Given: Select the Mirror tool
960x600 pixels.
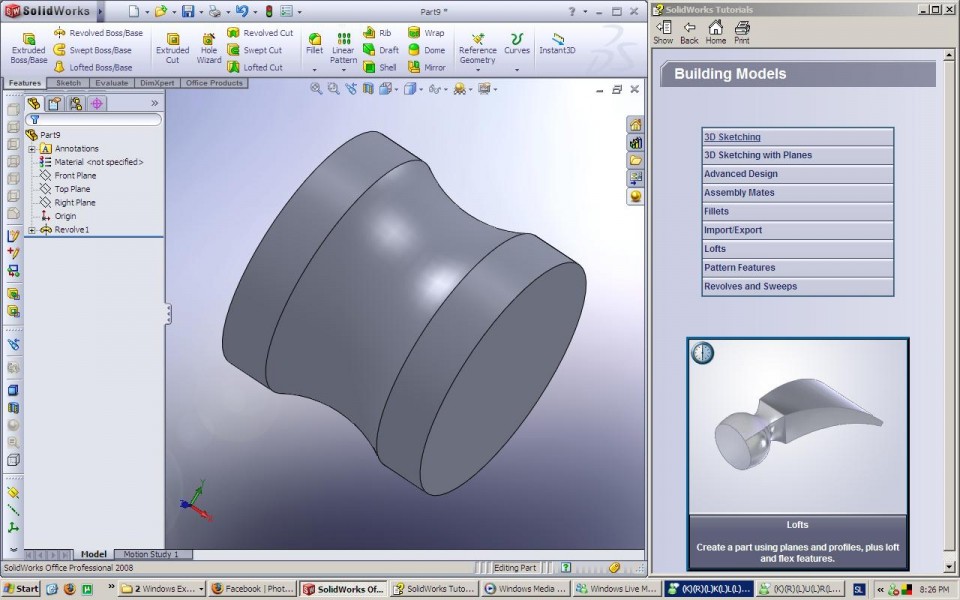Looking at the screenshot, I should pos(427,67).
